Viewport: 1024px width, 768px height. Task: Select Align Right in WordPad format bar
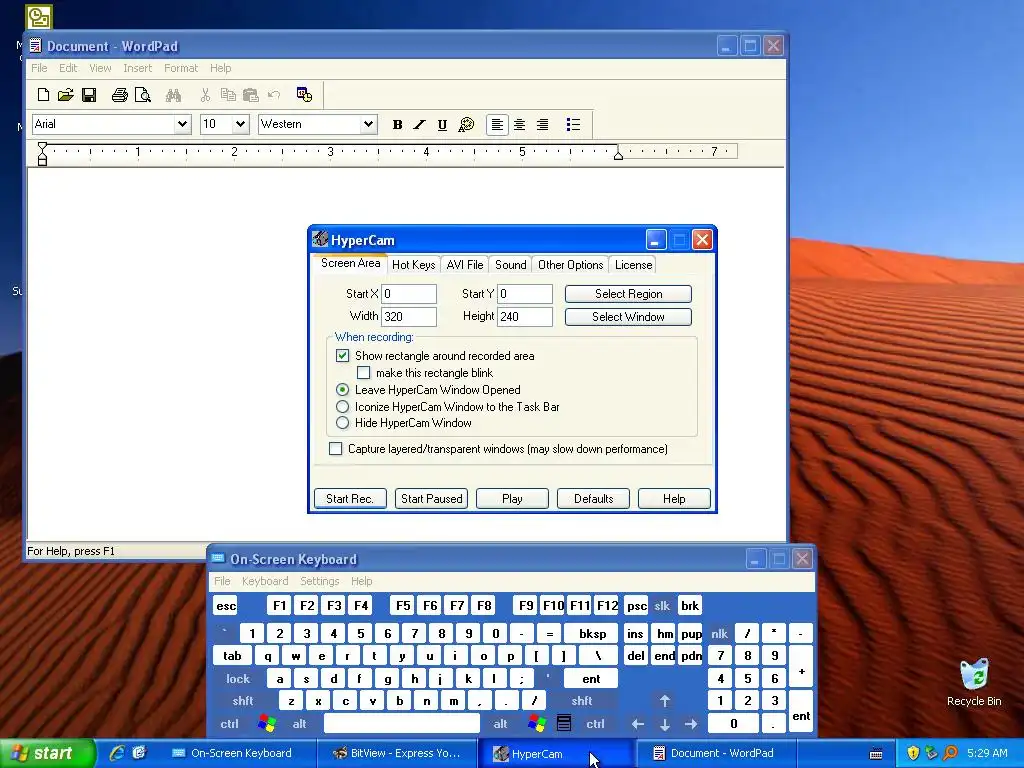(x=542, y=125)
